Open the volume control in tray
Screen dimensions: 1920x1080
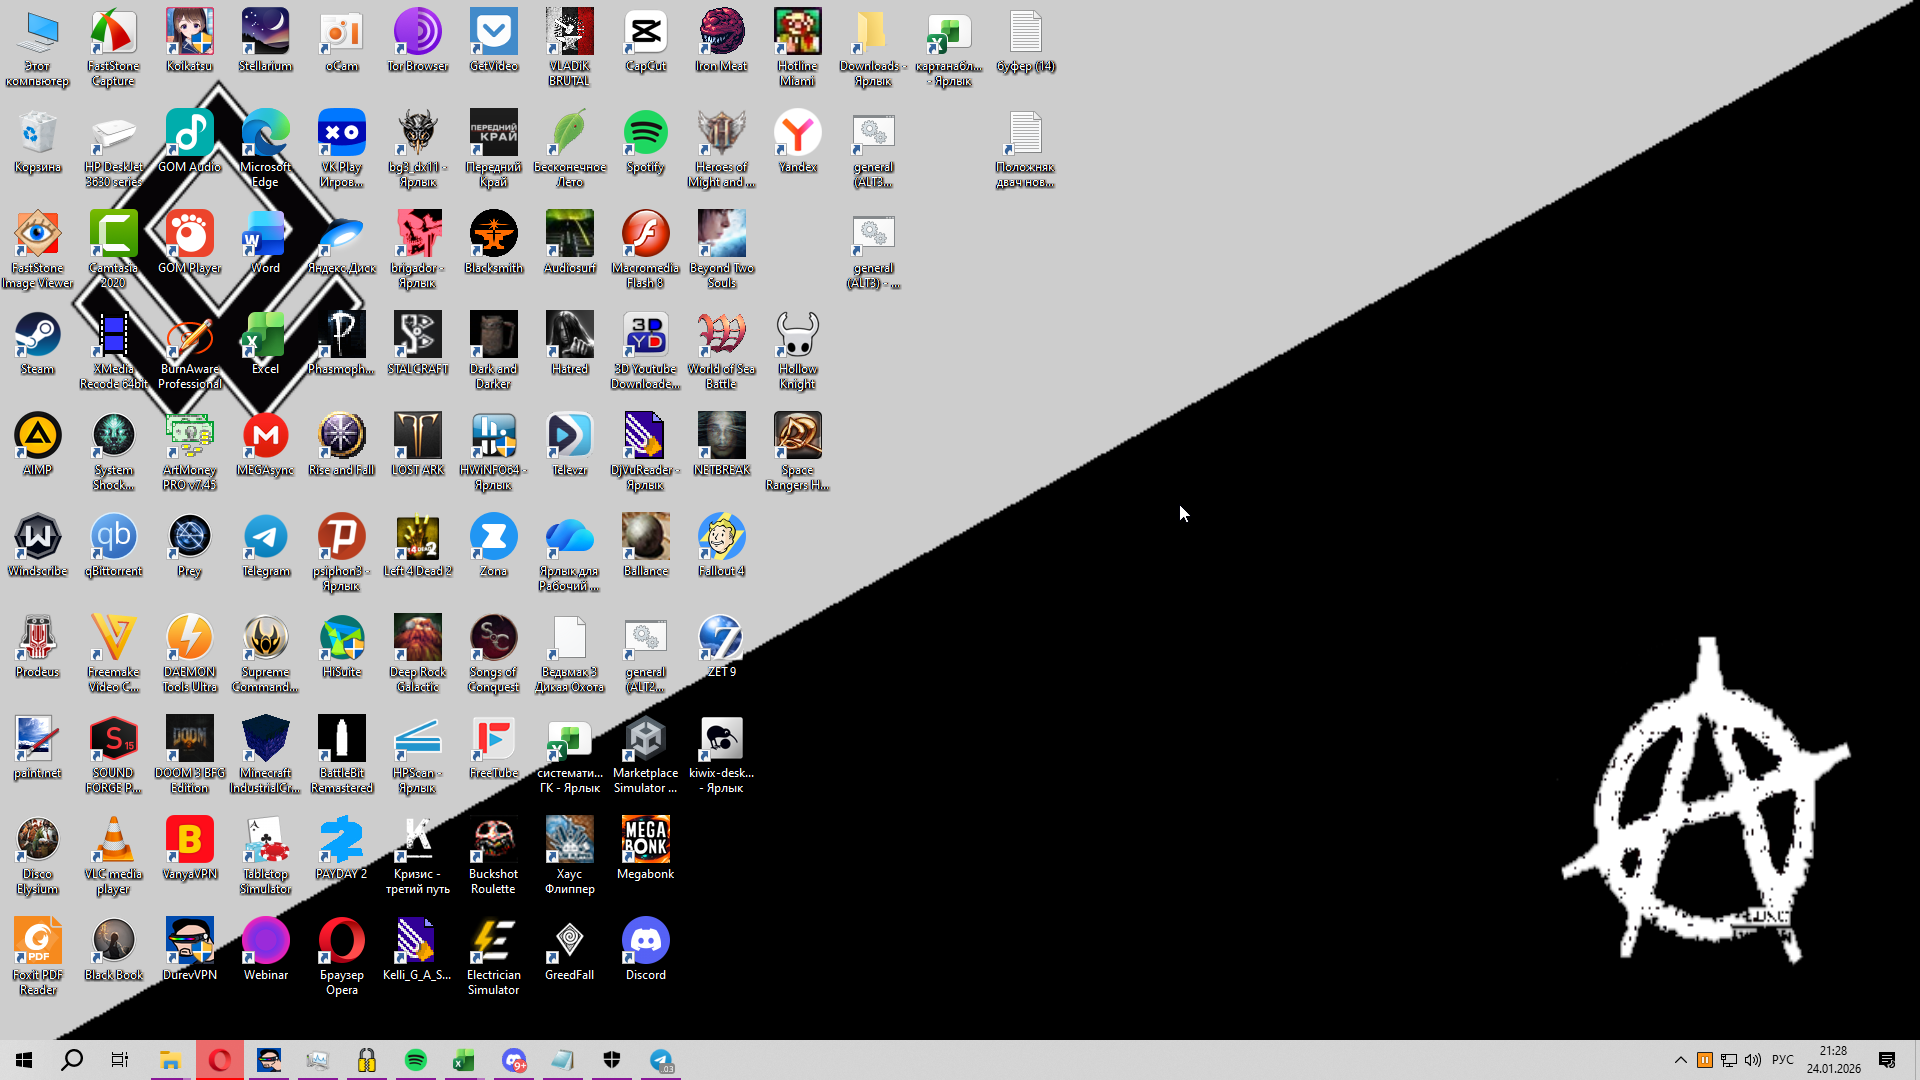click(1753, 1060)
